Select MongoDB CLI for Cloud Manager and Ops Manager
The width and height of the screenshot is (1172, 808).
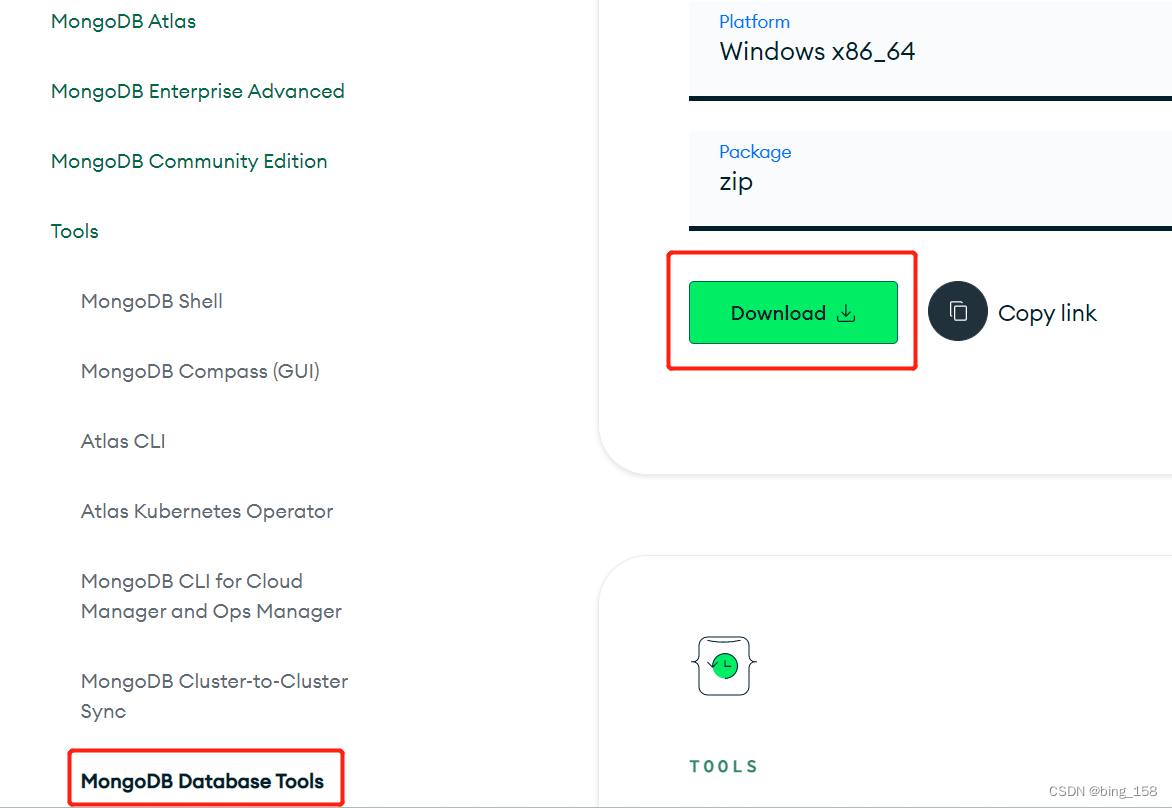pos(211,596)
